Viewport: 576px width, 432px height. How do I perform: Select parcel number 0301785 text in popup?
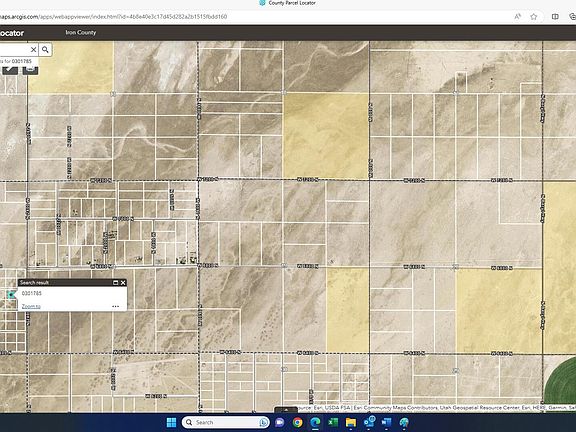pos(32,293)
